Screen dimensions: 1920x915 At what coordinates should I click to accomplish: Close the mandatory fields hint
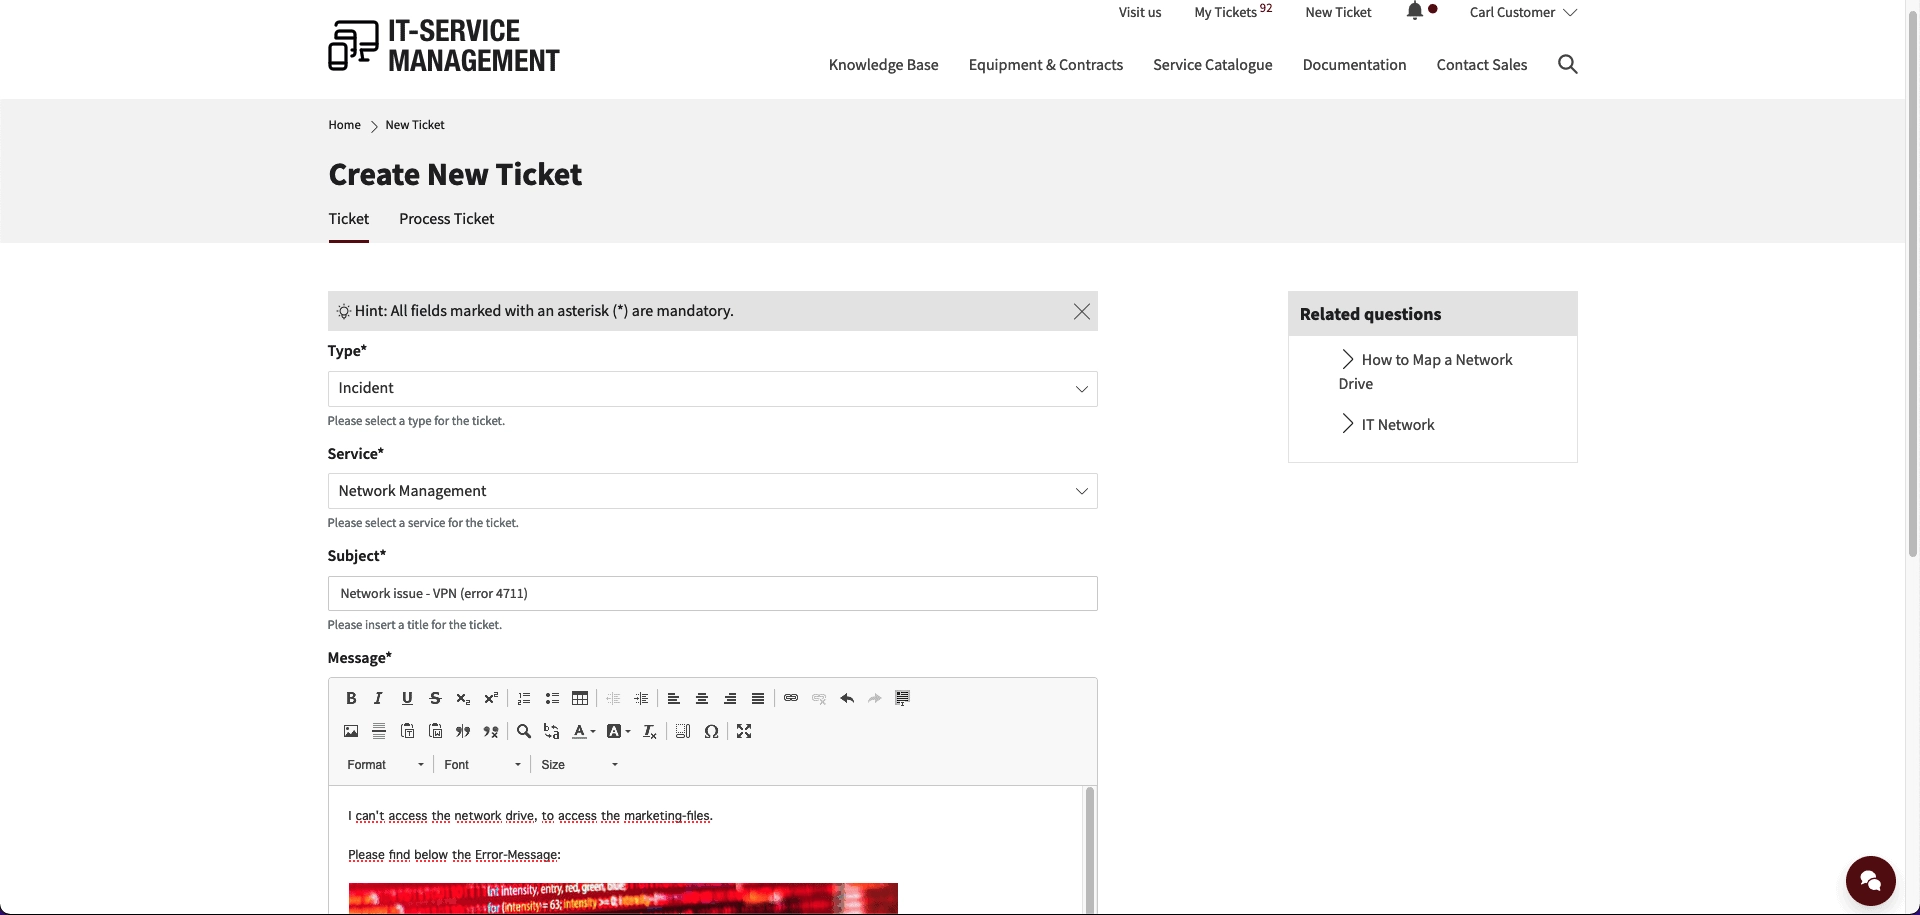coord(1082,311)
